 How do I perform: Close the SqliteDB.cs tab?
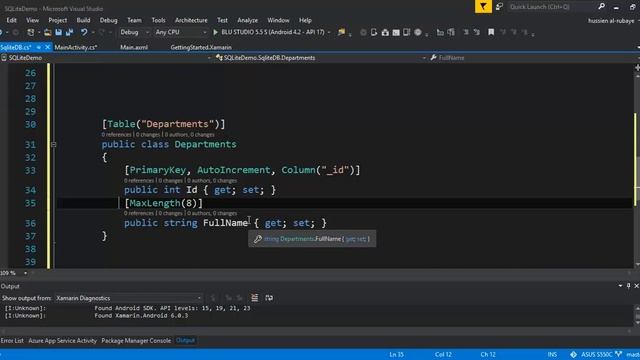(x=47, y=47)
